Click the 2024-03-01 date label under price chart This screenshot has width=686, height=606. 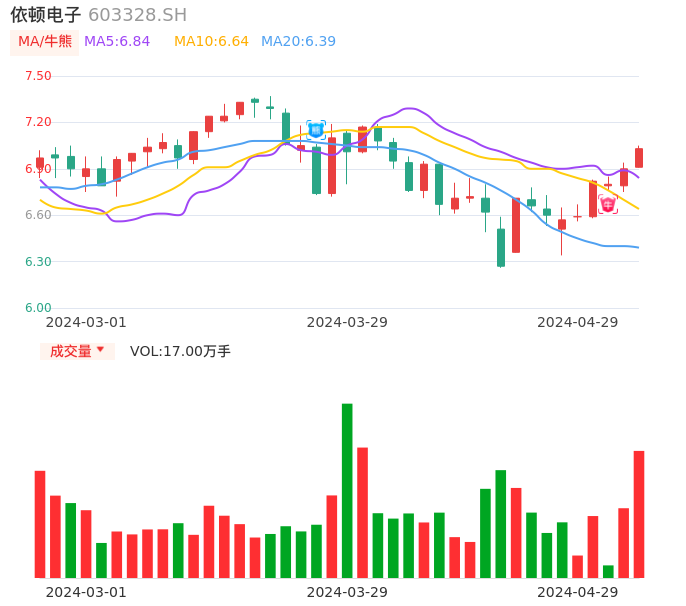coord(86,322)
